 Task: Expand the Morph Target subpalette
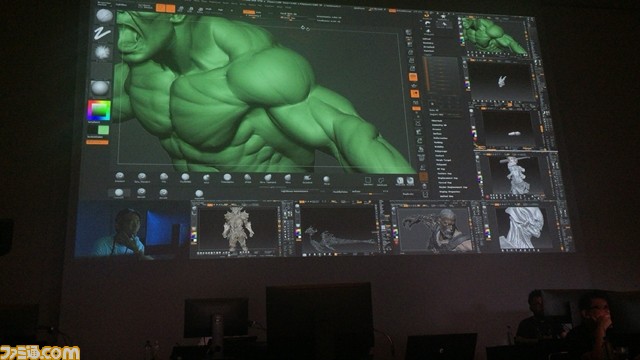pos(443,160)
